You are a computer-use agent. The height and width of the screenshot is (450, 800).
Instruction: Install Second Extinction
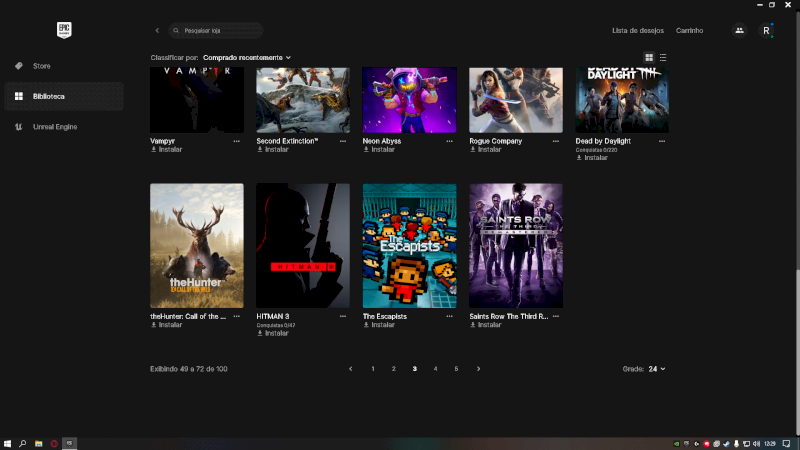[272, 149]
